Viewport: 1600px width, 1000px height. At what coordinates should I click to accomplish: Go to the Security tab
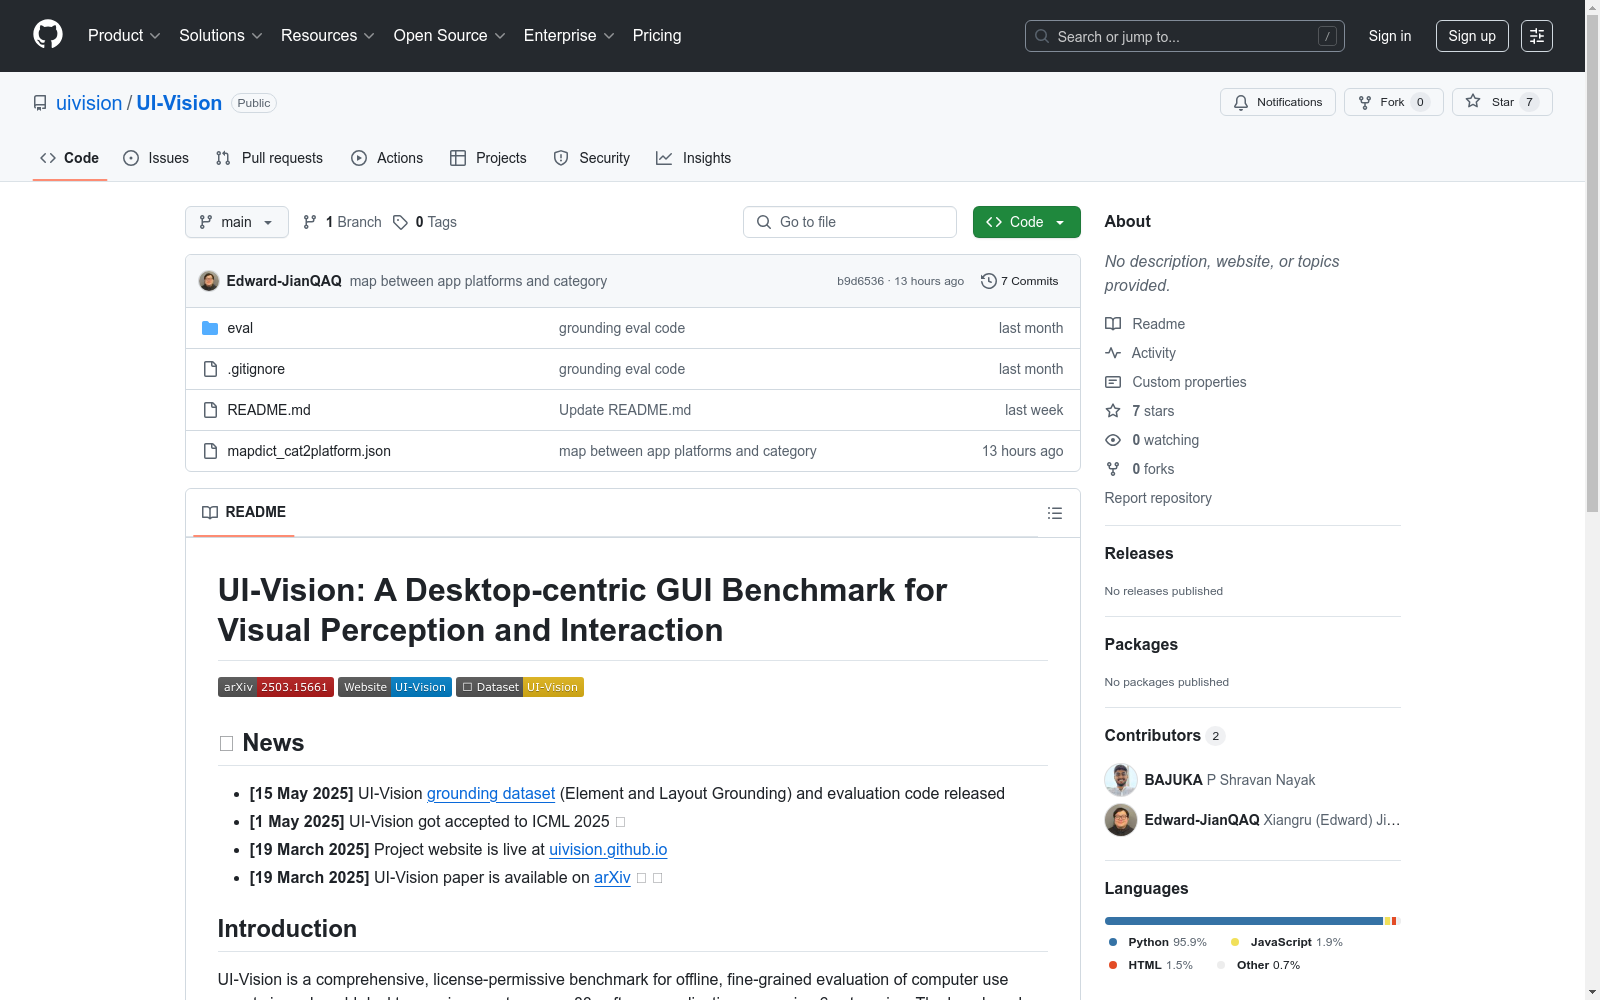coord(592,158)
